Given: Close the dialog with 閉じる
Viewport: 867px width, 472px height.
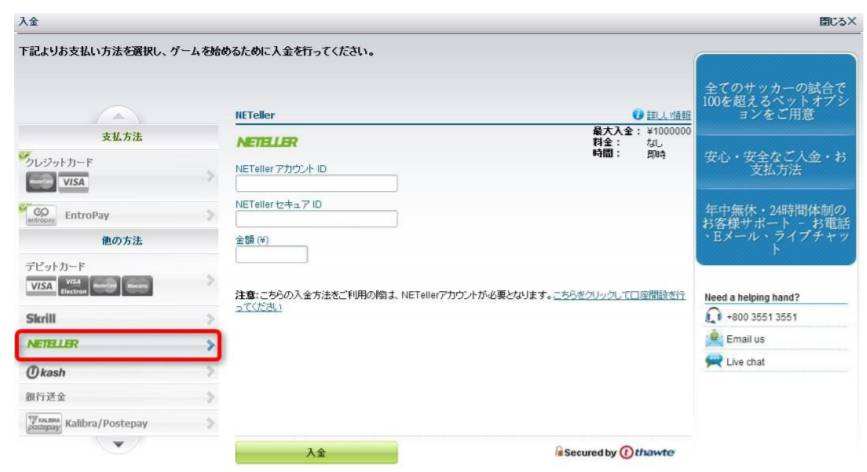Looking at the screenshot, I should click(837, 21).
